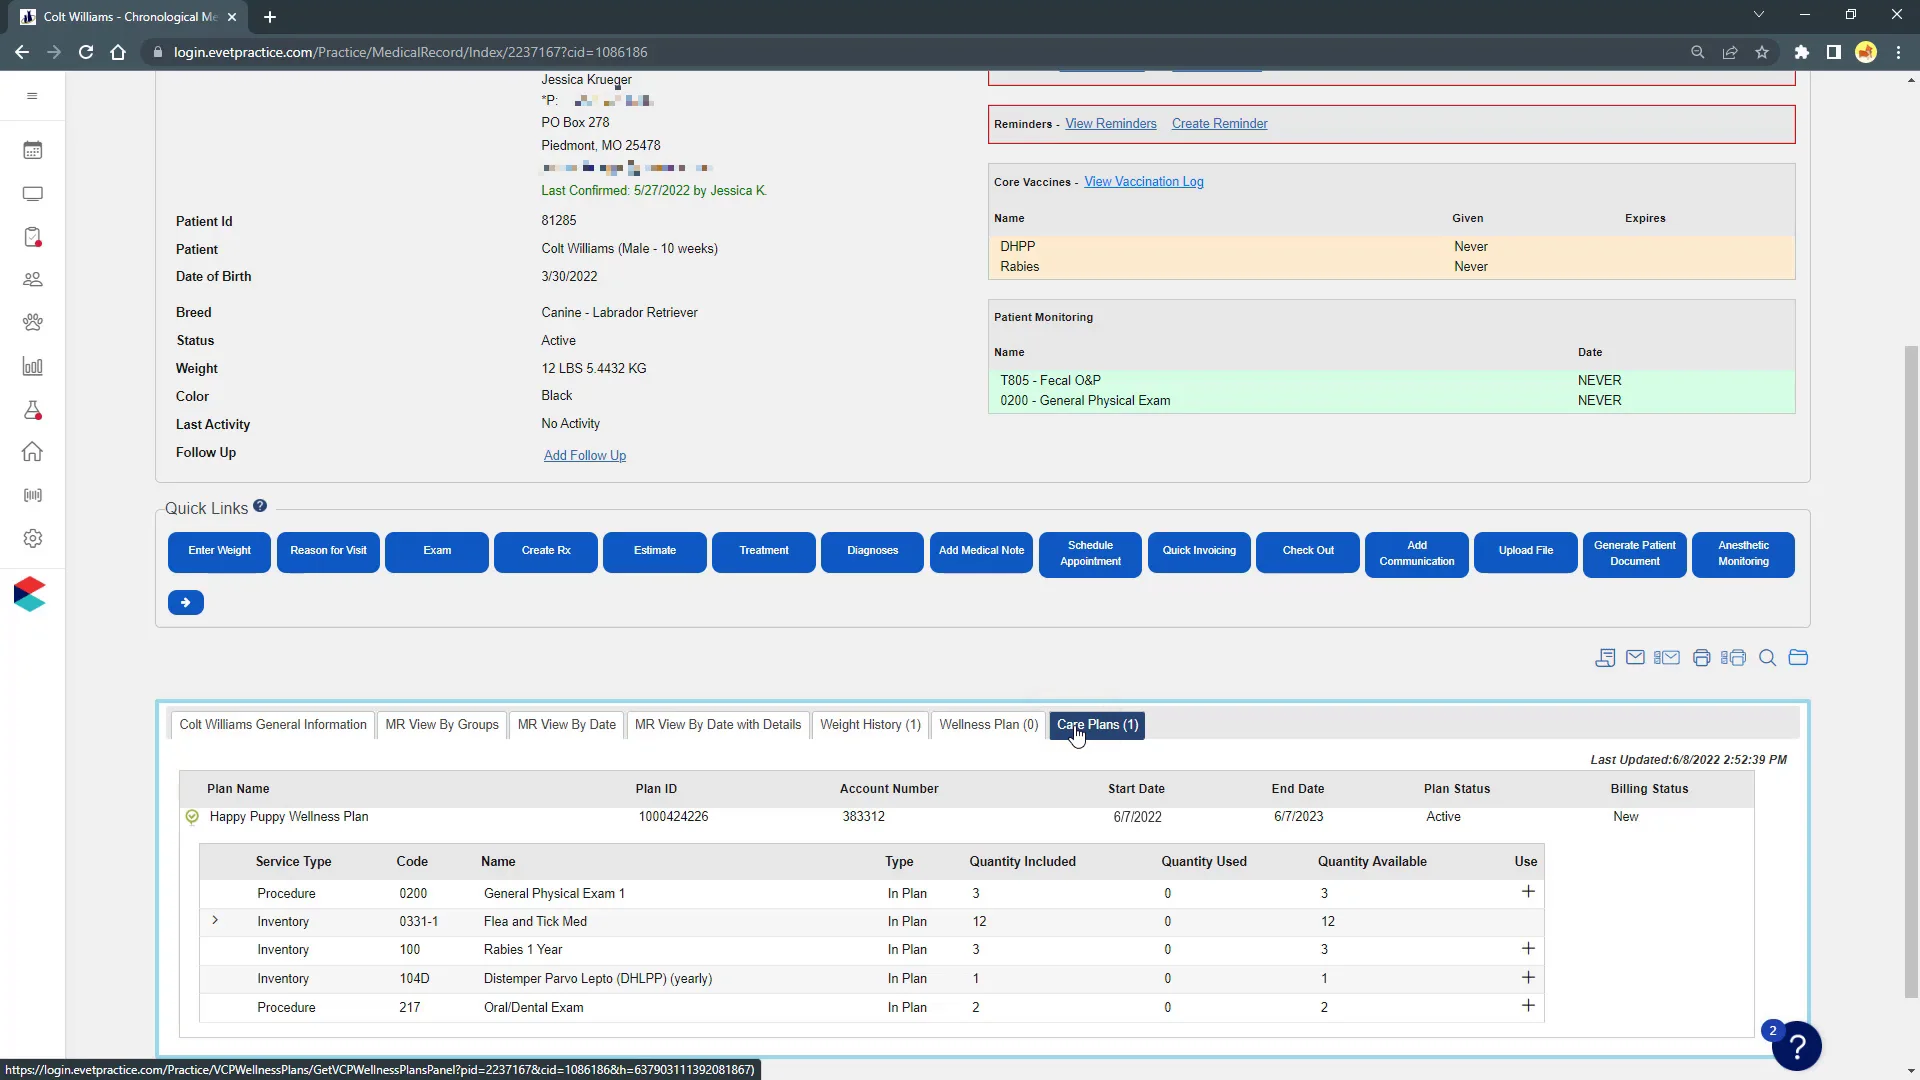
Task: Use Rabies 1 Year plus icon
Action: [x=1528, y=948]
